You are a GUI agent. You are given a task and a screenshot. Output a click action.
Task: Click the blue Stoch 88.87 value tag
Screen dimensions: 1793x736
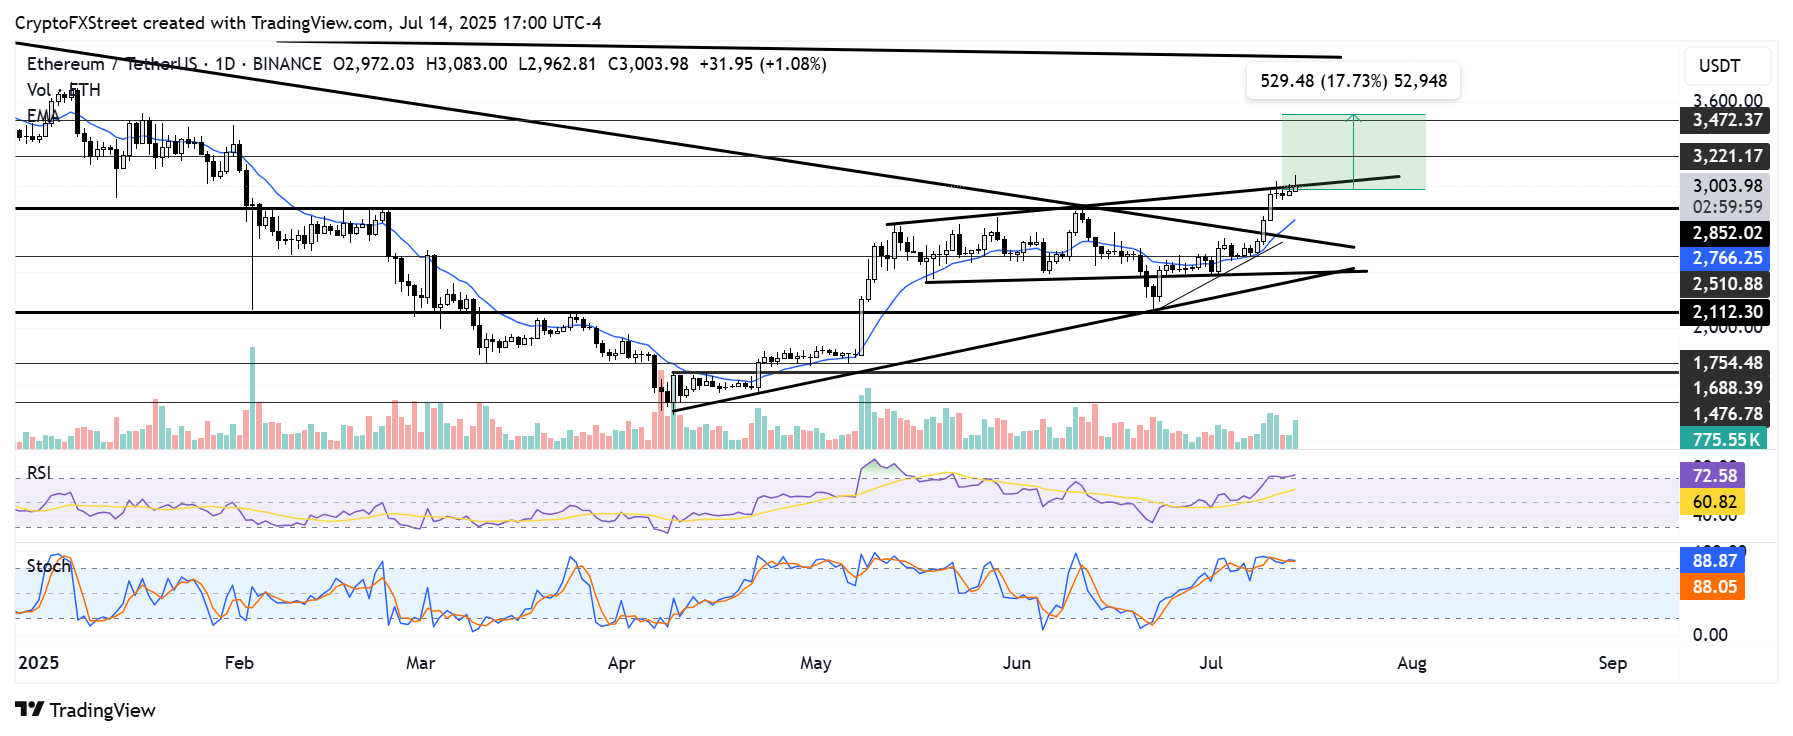click(1714, 561)
